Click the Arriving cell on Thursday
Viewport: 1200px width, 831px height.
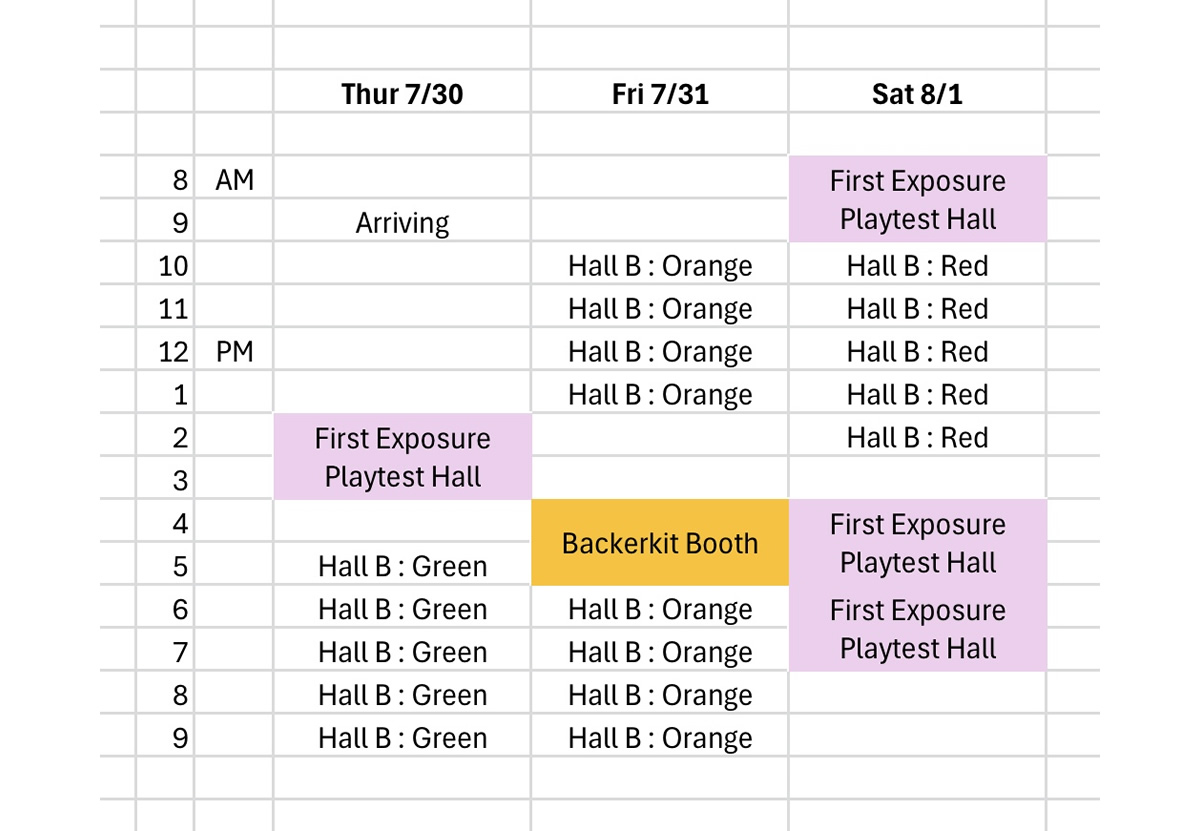[x=402, y=220]
